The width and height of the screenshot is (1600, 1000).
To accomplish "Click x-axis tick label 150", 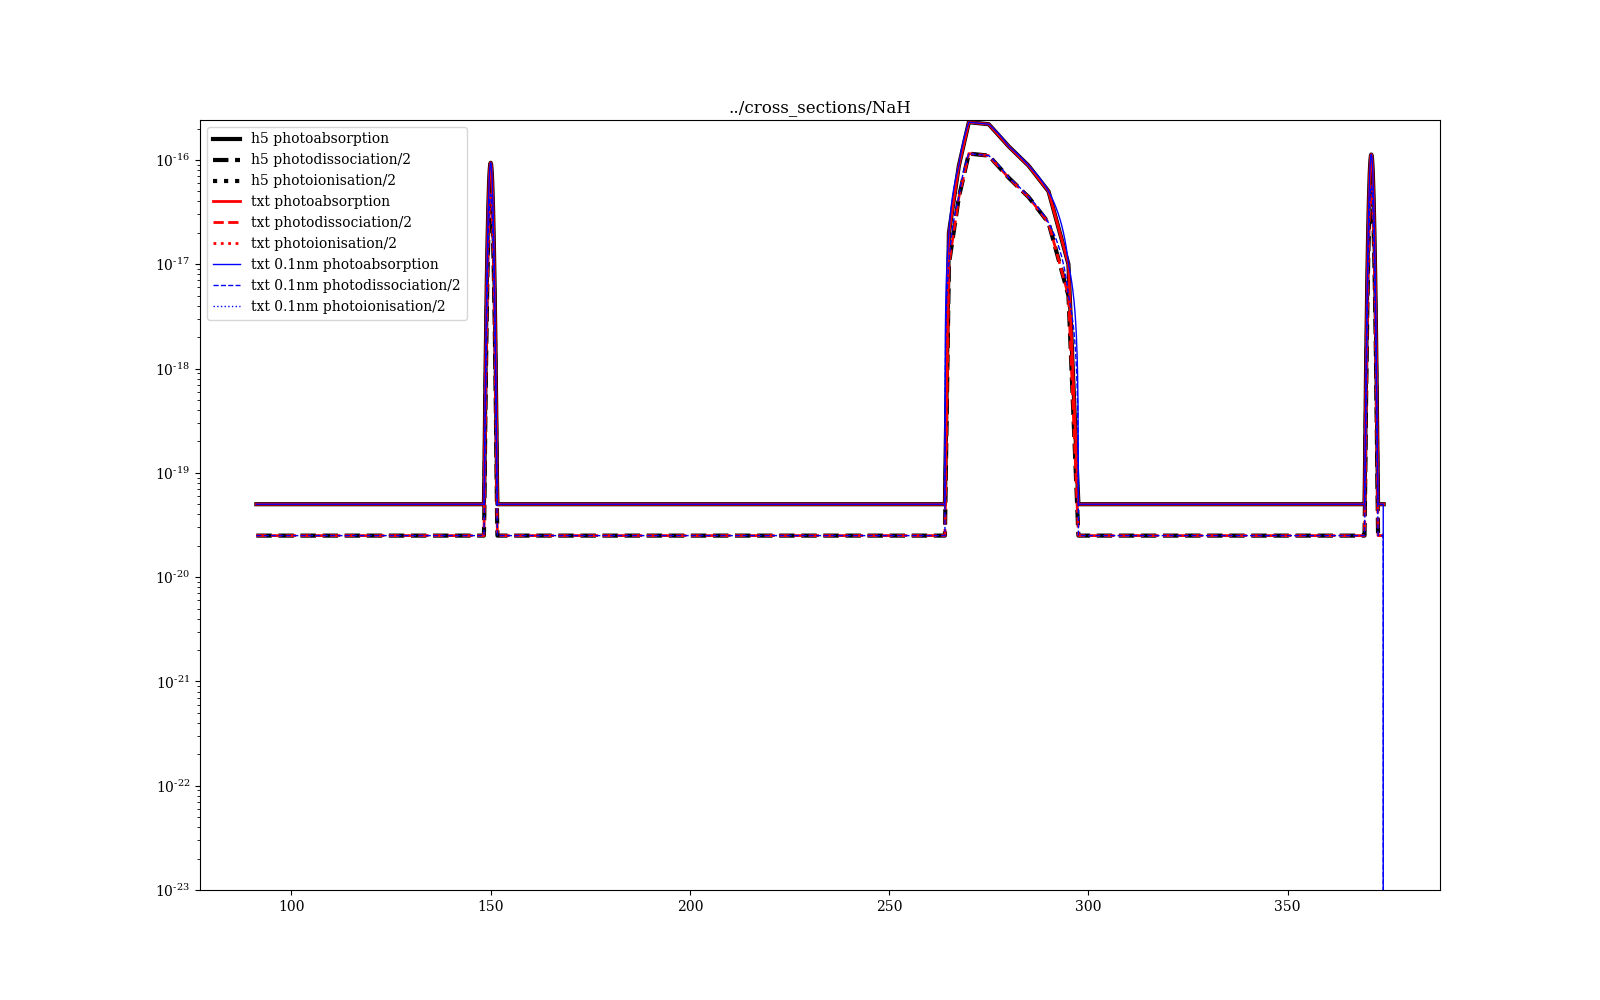I will (x=491, y=906).
